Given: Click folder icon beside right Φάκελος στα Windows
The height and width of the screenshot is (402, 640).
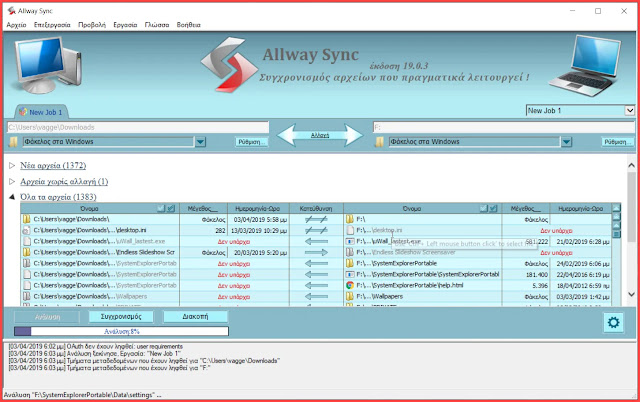Looking at the screenshot, I should (379, 142).
